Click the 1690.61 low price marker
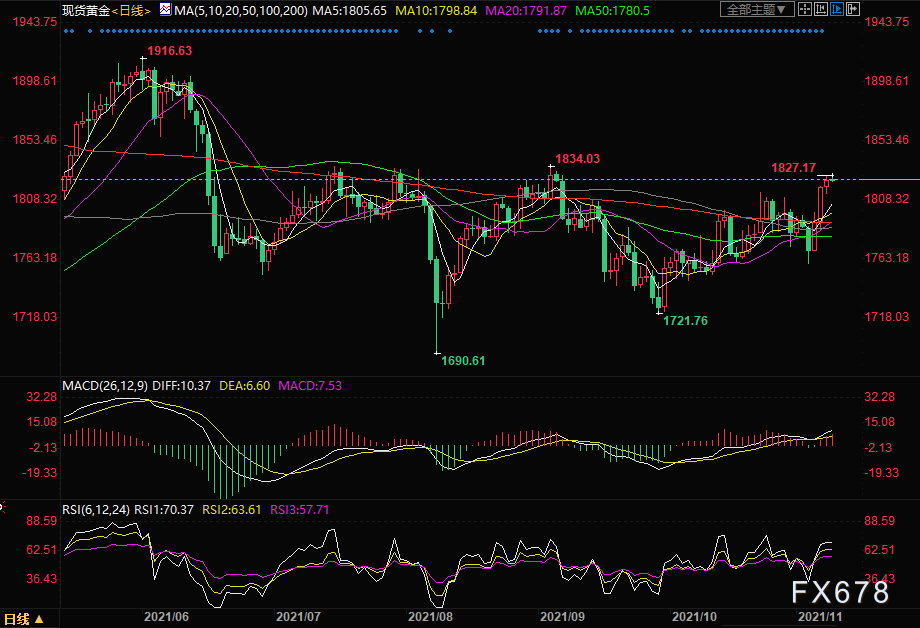Image resolution: width=920 pixels, height=628 pixels. [x=463, y=360]
